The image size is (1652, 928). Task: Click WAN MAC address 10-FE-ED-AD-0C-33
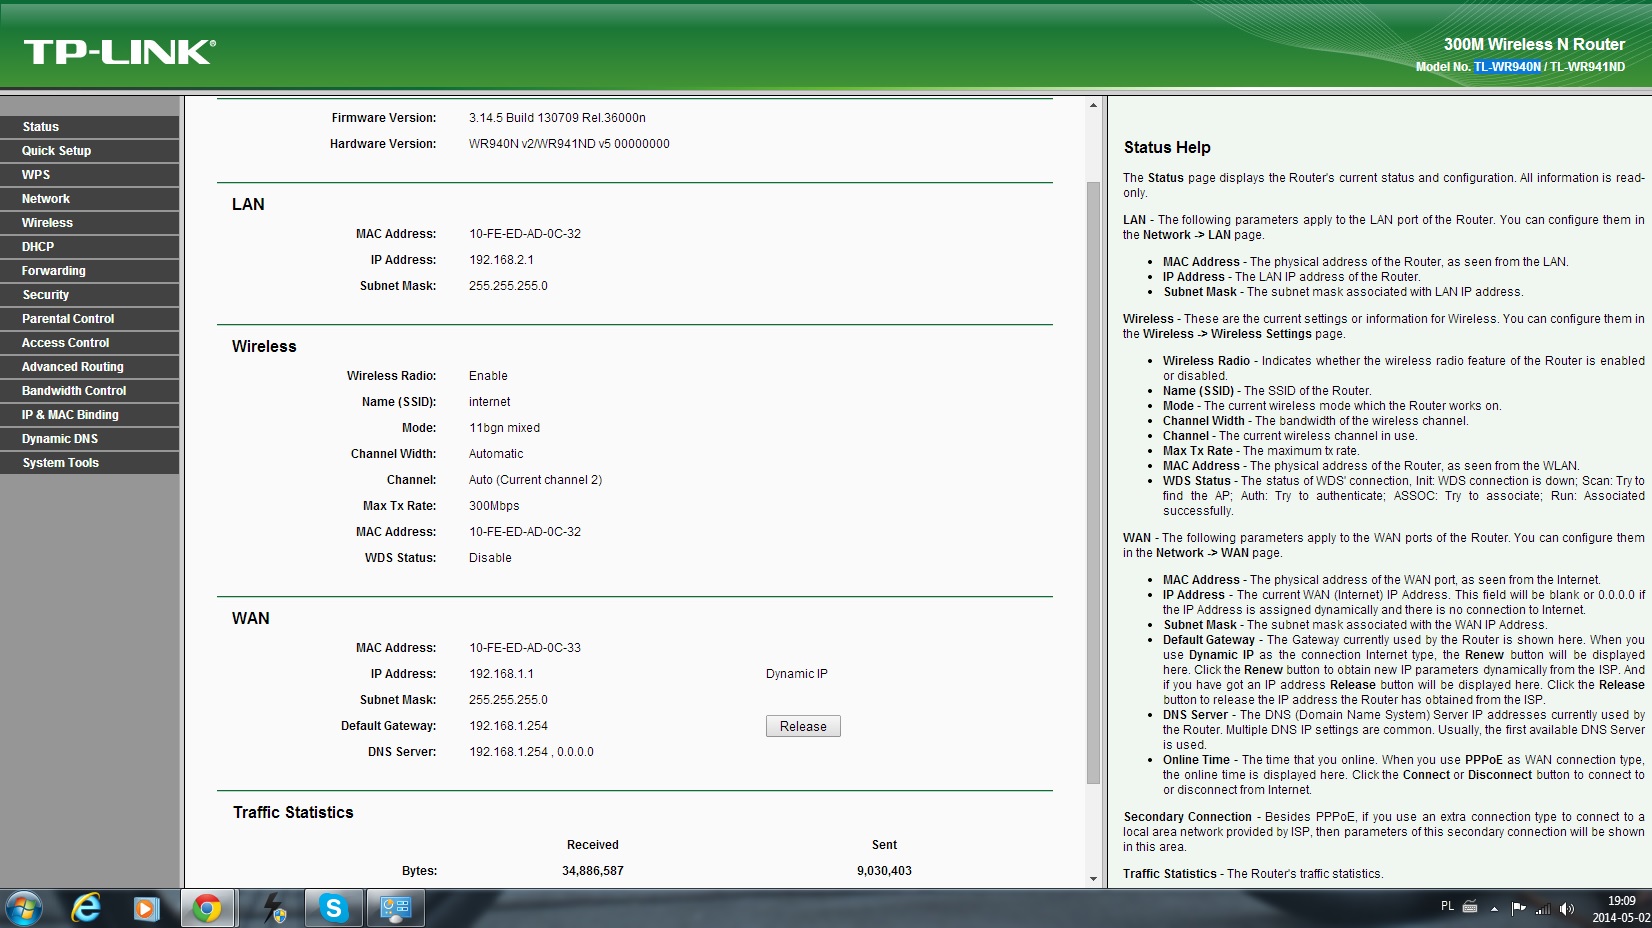point(525,648)
